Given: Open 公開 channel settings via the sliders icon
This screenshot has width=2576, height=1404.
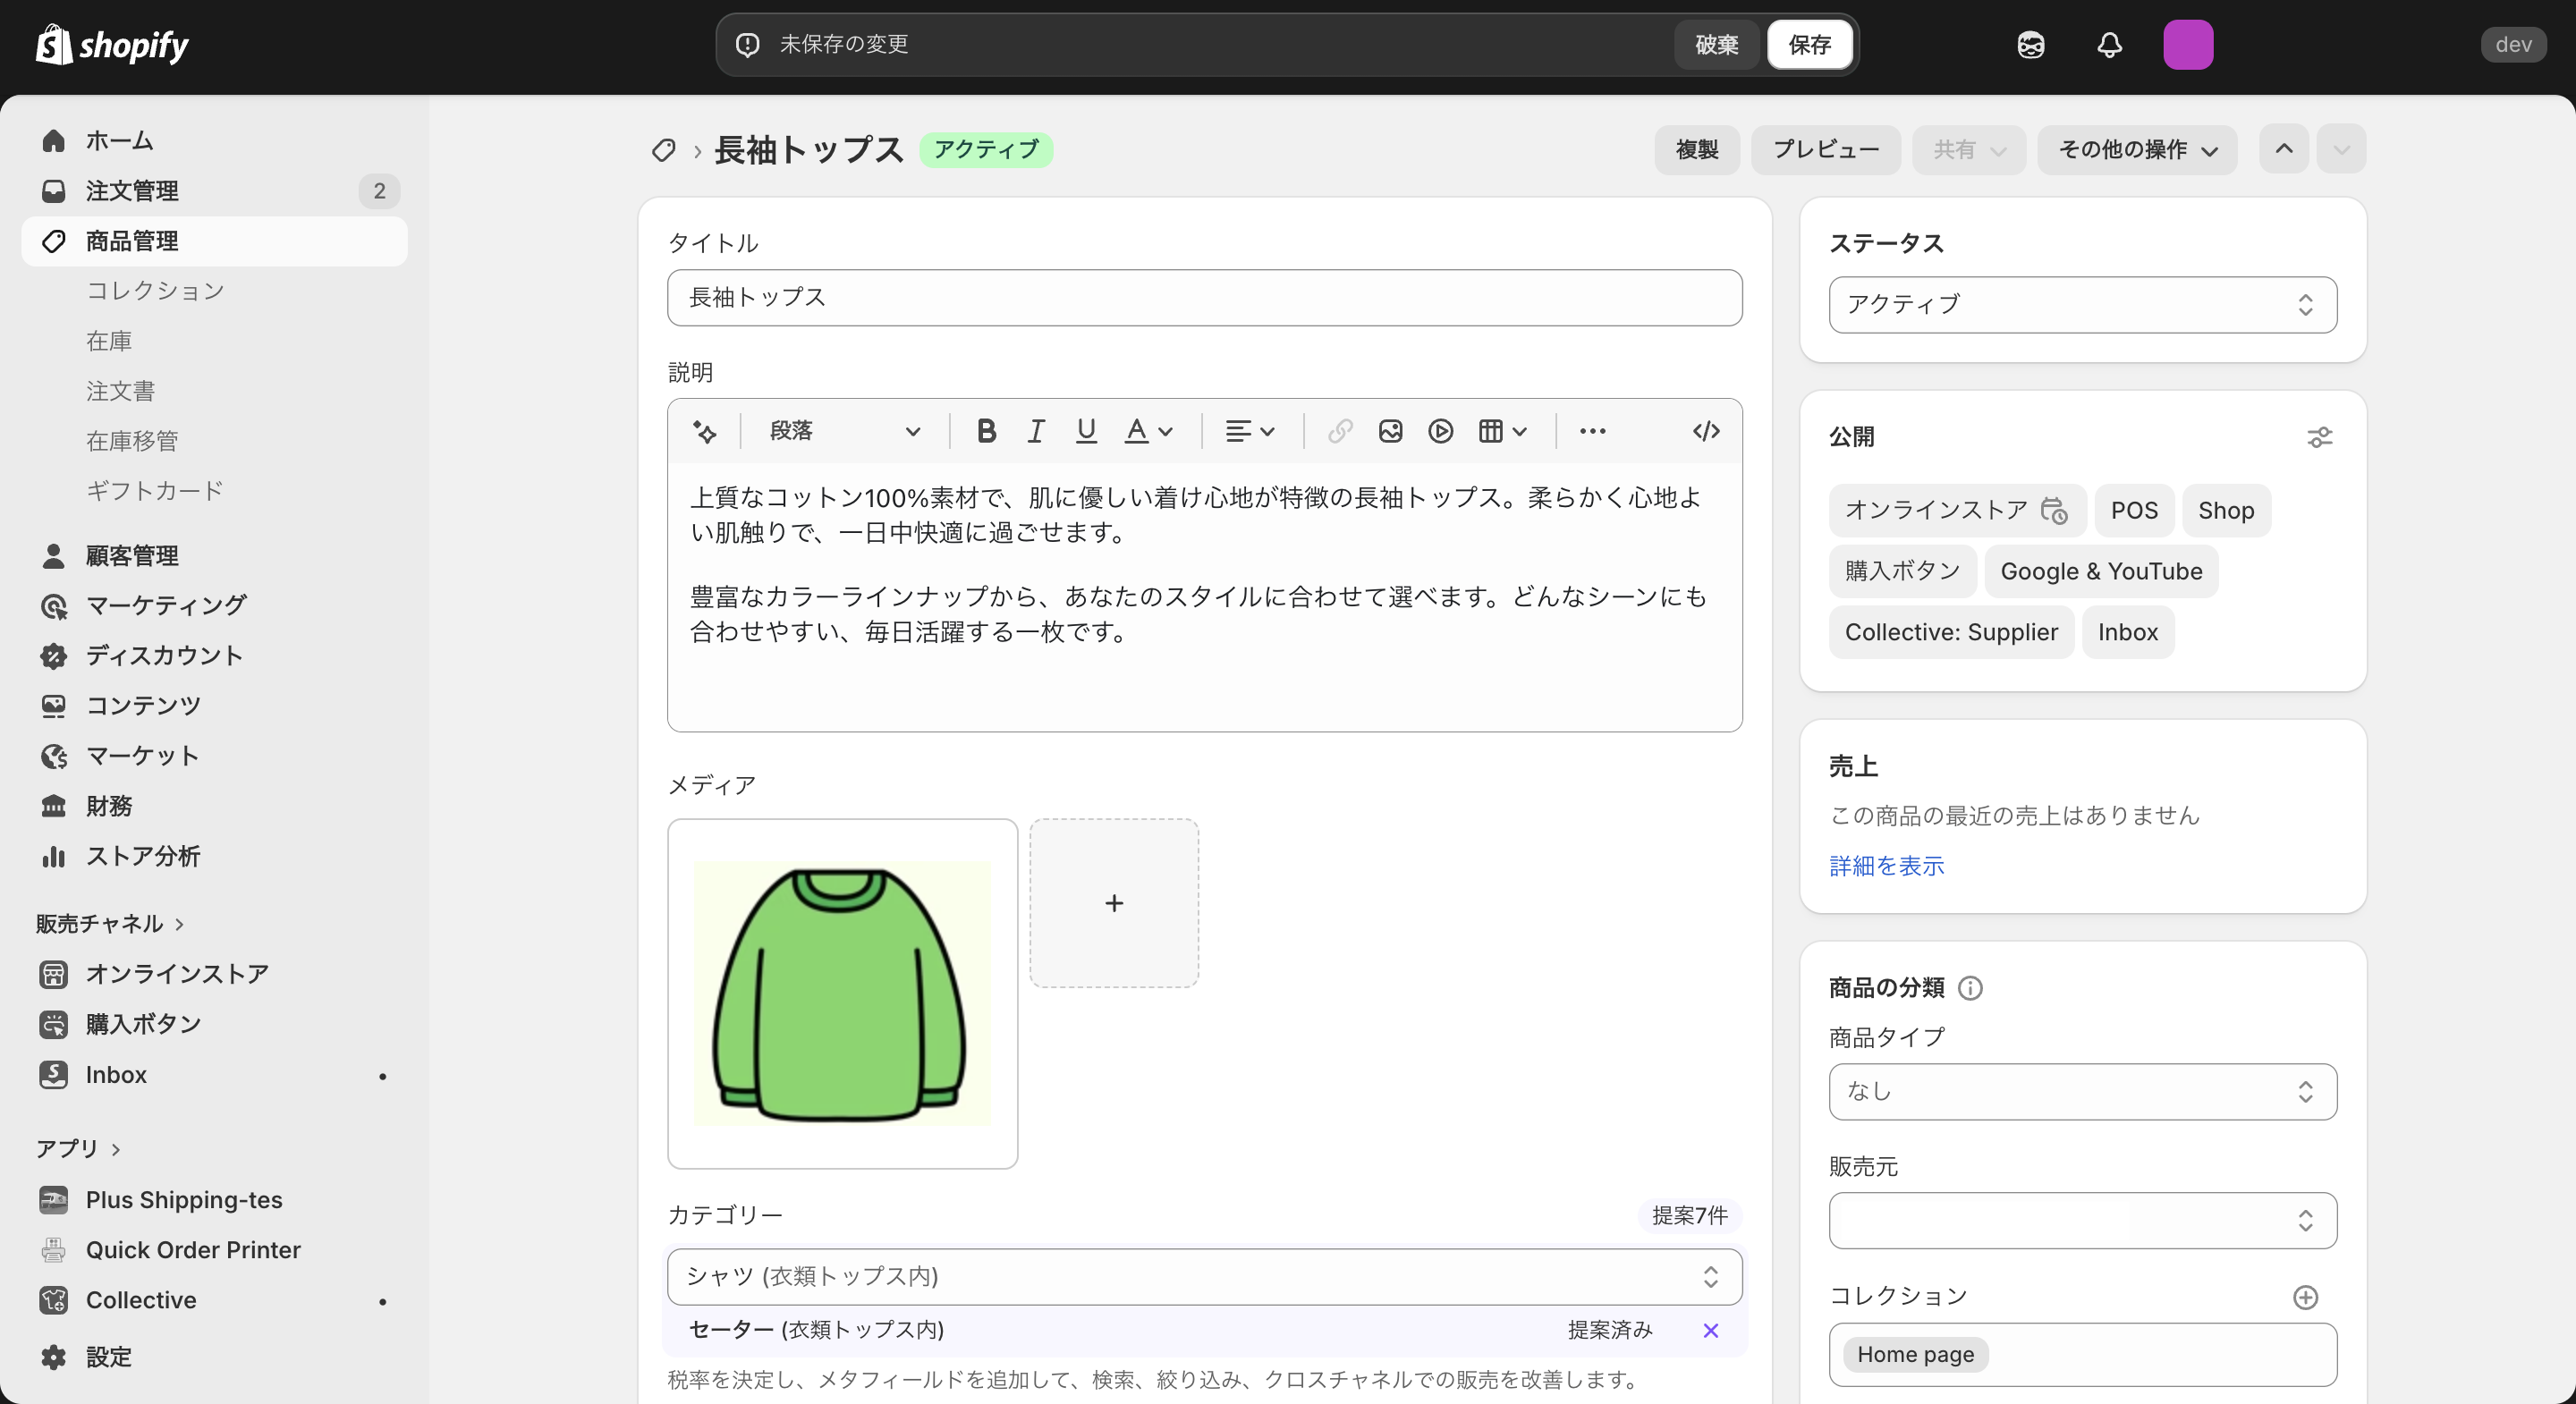Looking at the screenshot, I should click(2321, 437).
